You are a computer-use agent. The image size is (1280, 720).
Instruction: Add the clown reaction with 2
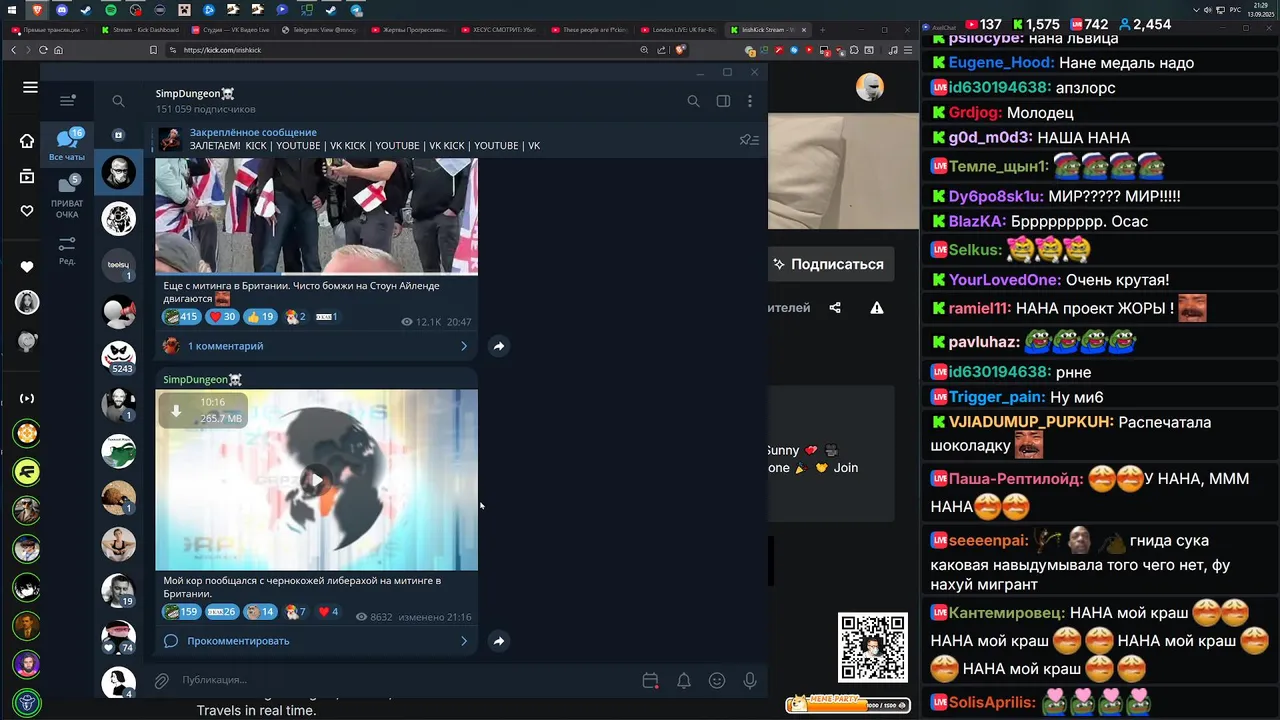pos(296,317)
